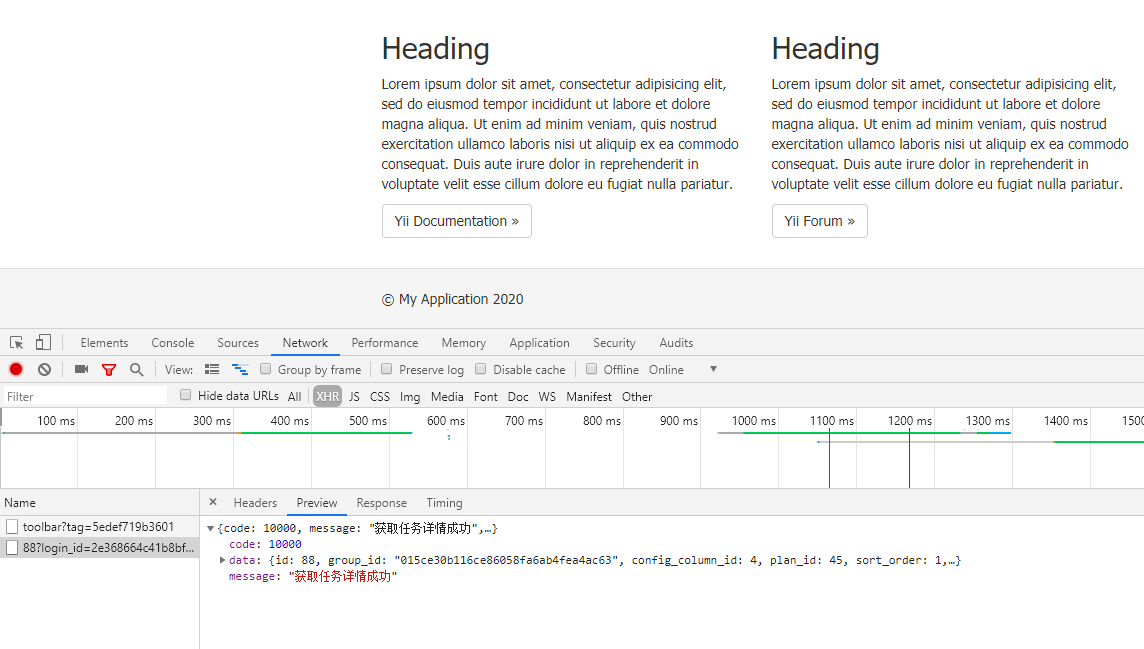Switch to large request rows view
Image resolution: width=1144 pixels, height=649 pixels.
pyautogui.click(x=212, y=370)
